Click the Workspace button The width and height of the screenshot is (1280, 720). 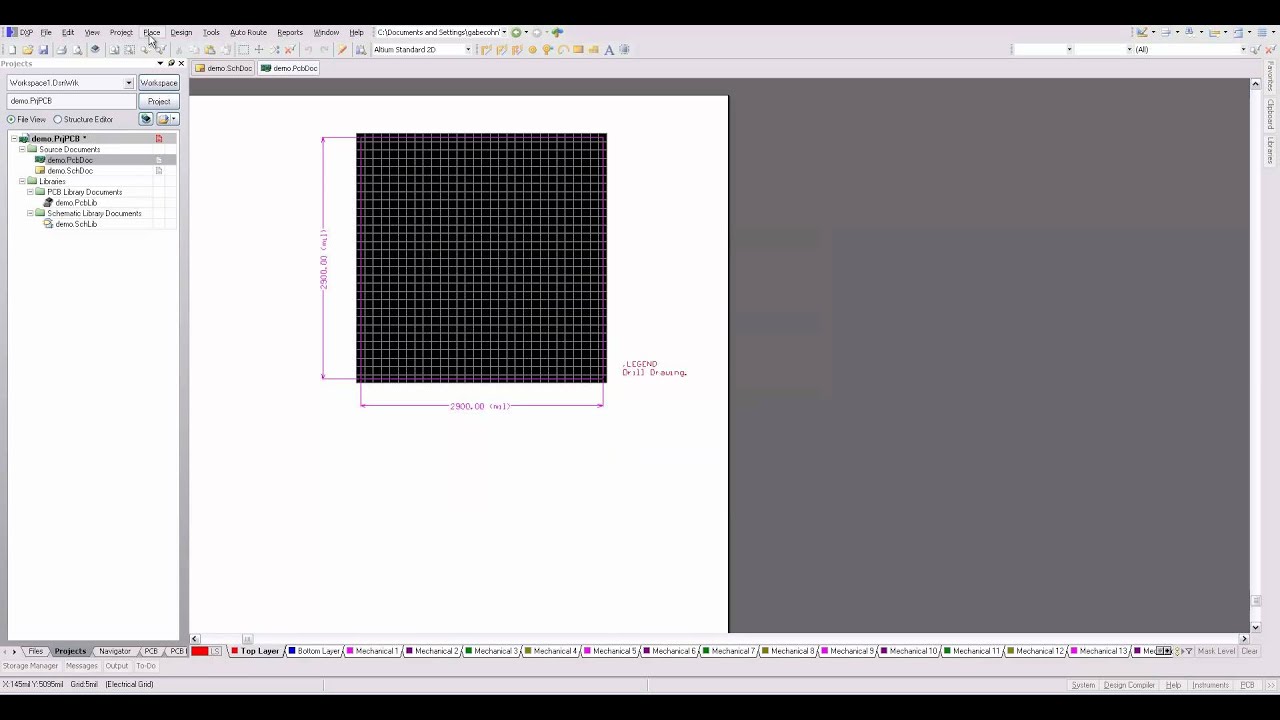coord(159,83)
